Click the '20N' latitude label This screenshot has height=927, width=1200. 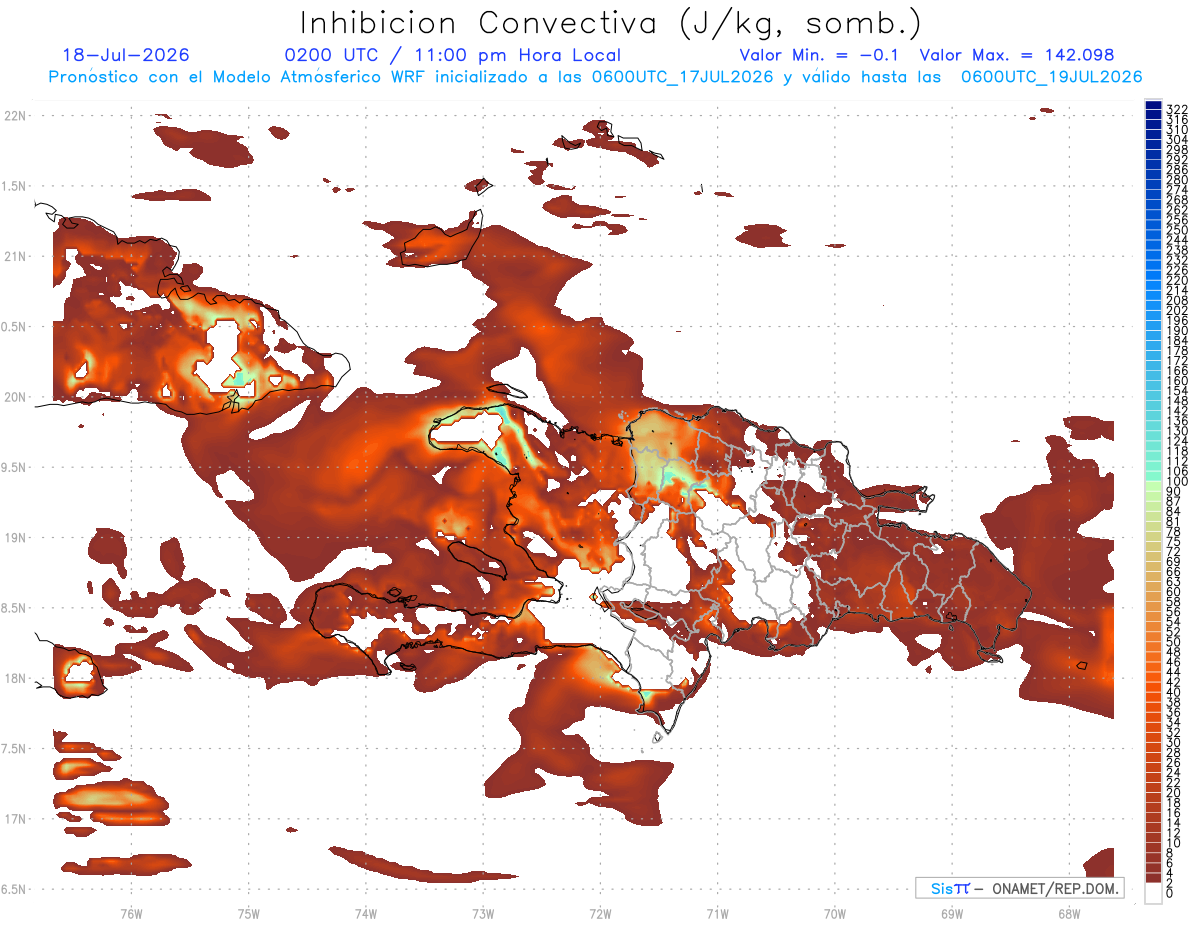[14, 397]
